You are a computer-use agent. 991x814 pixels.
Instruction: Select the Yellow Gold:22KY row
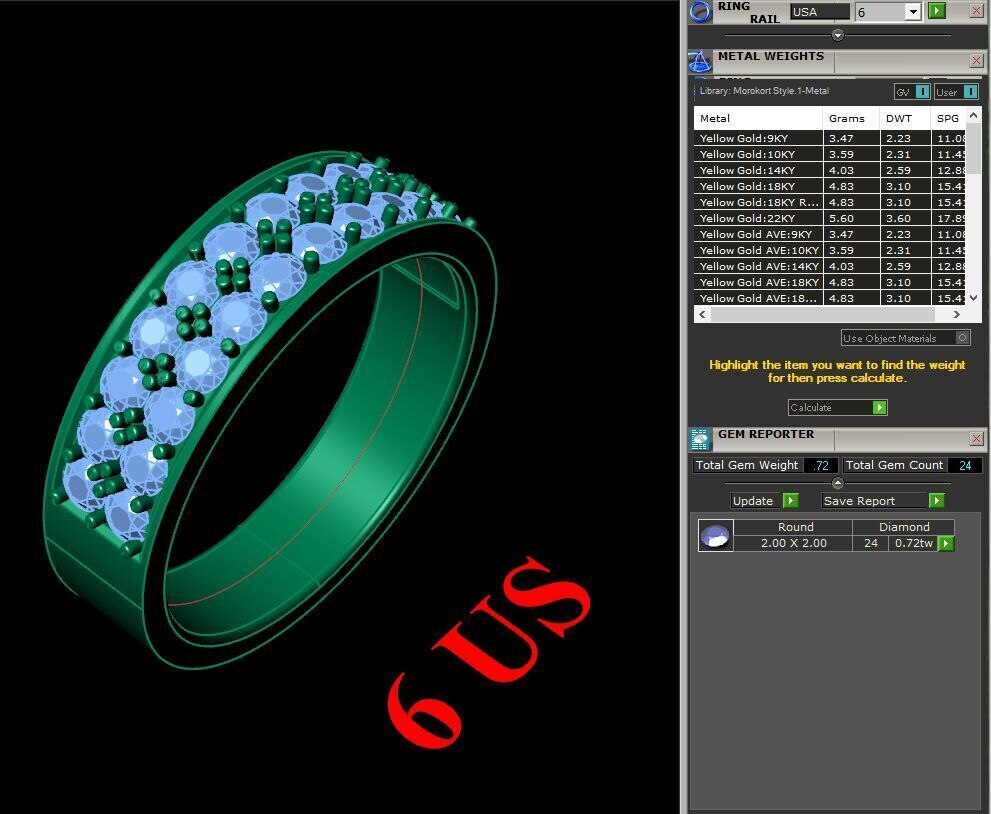tap(829, 218)
